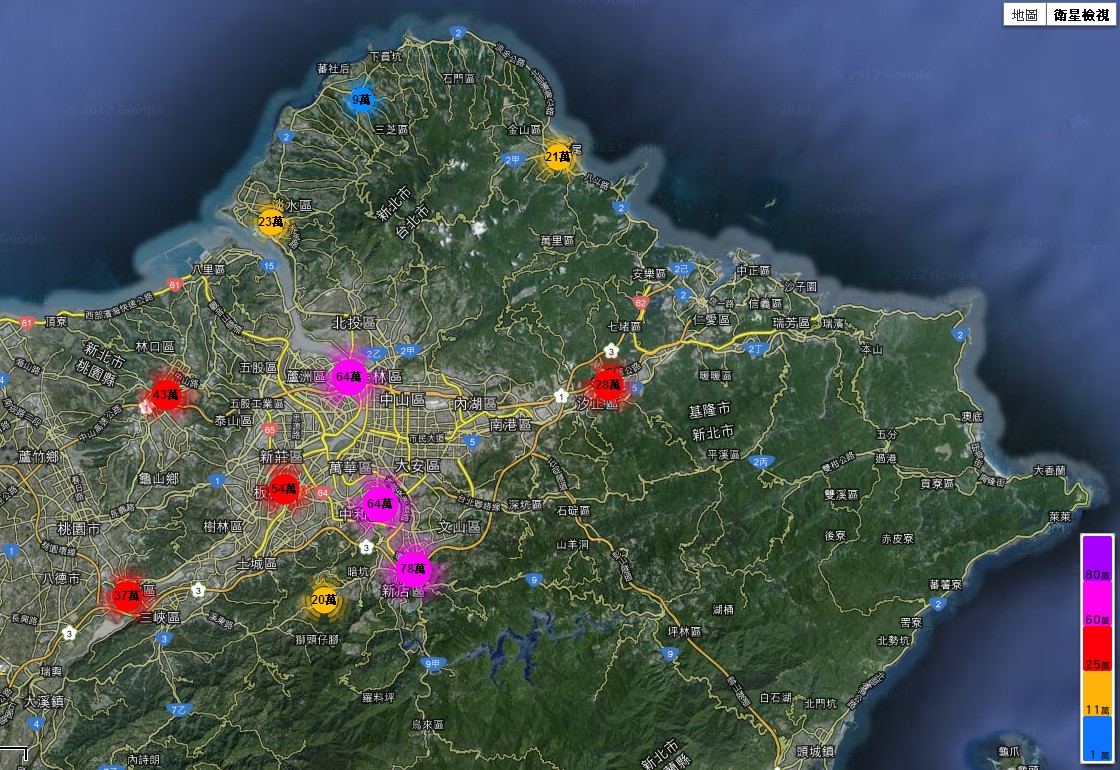Screen dimensions: 1120x770
Task: Select the orange 23萬 marker at 淡水區
Action: pyautogui.click(x=271, y=222)
